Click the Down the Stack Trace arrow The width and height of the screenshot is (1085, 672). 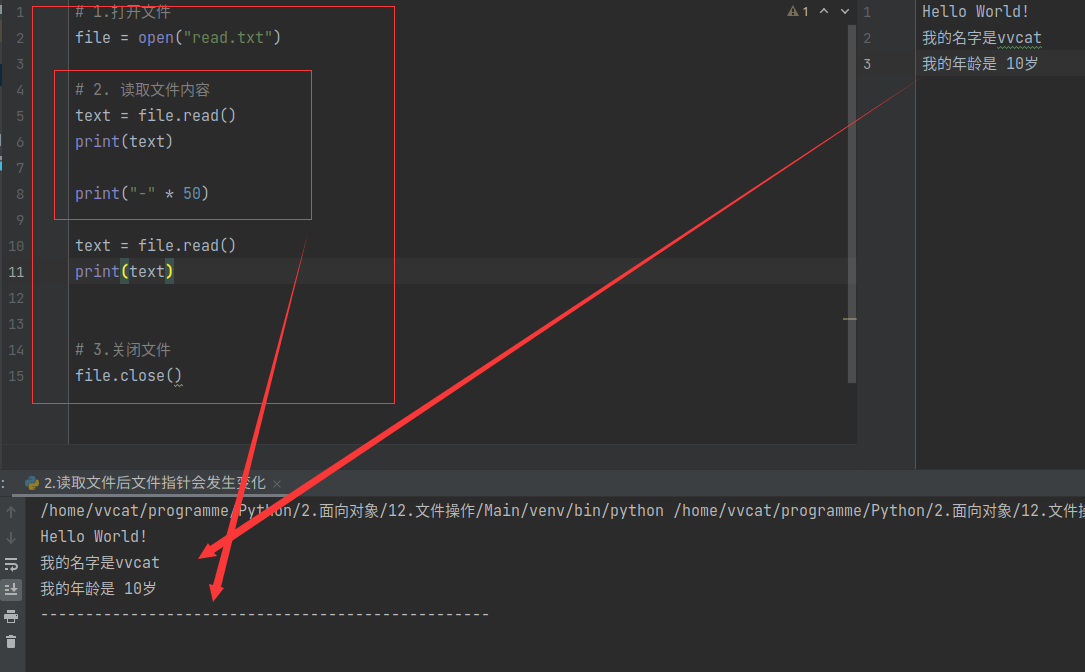click(x=11, y=538)
